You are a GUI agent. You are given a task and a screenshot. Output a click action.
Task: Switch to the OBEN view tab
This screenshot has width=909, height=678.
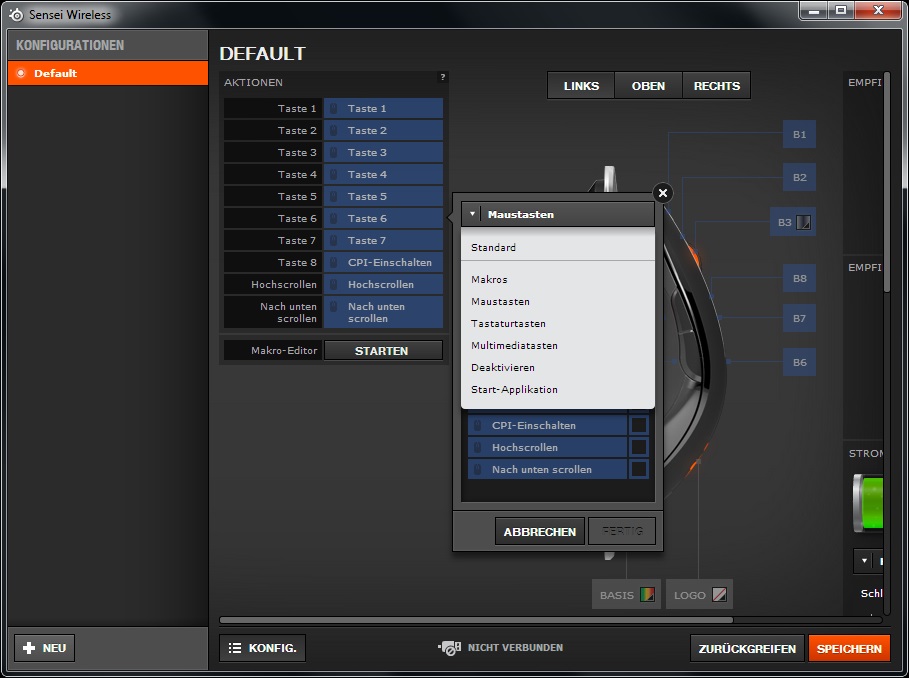(x=648, y=86)
